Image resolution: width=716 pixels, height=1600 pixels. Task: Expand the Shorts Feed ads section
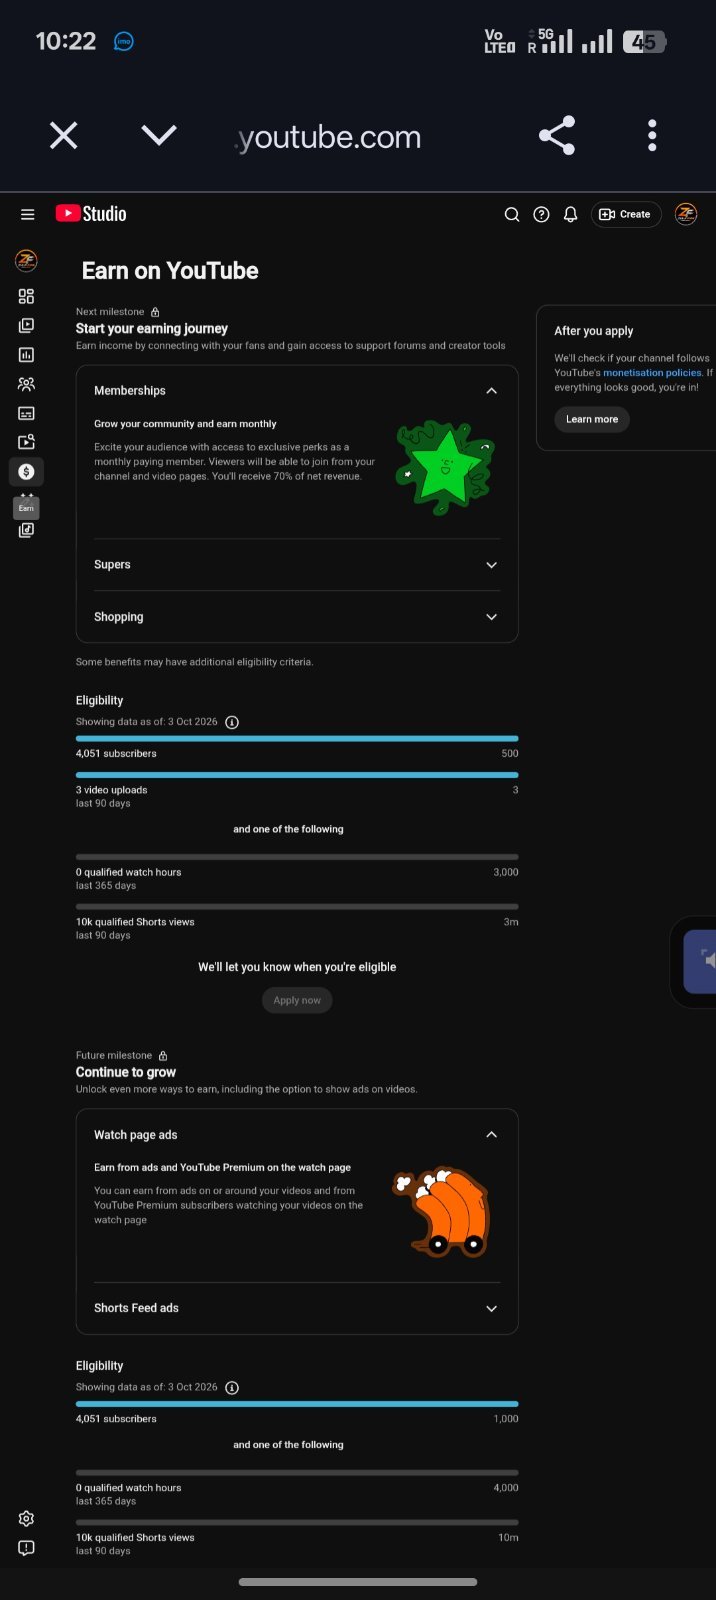pyautogui.click(x=491, y=1308)
